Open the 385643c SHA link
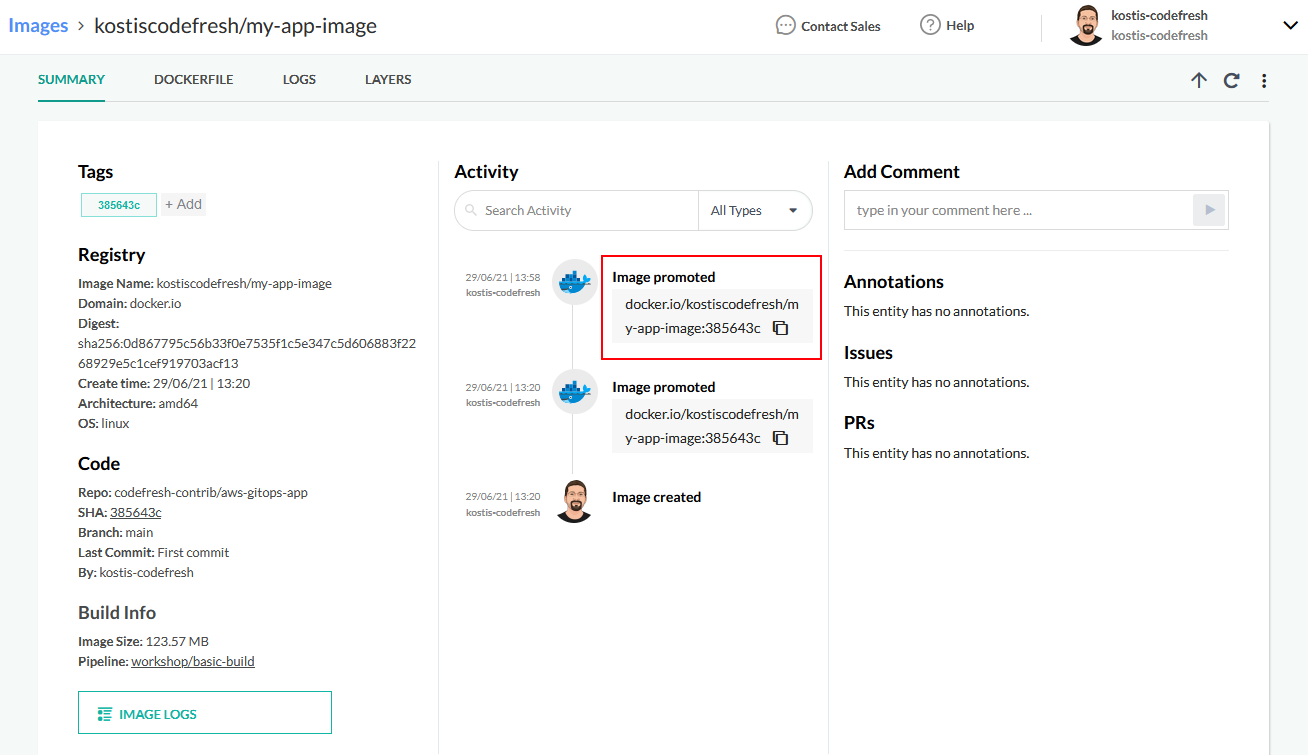The image size is (1308, 755). [136, 513]
